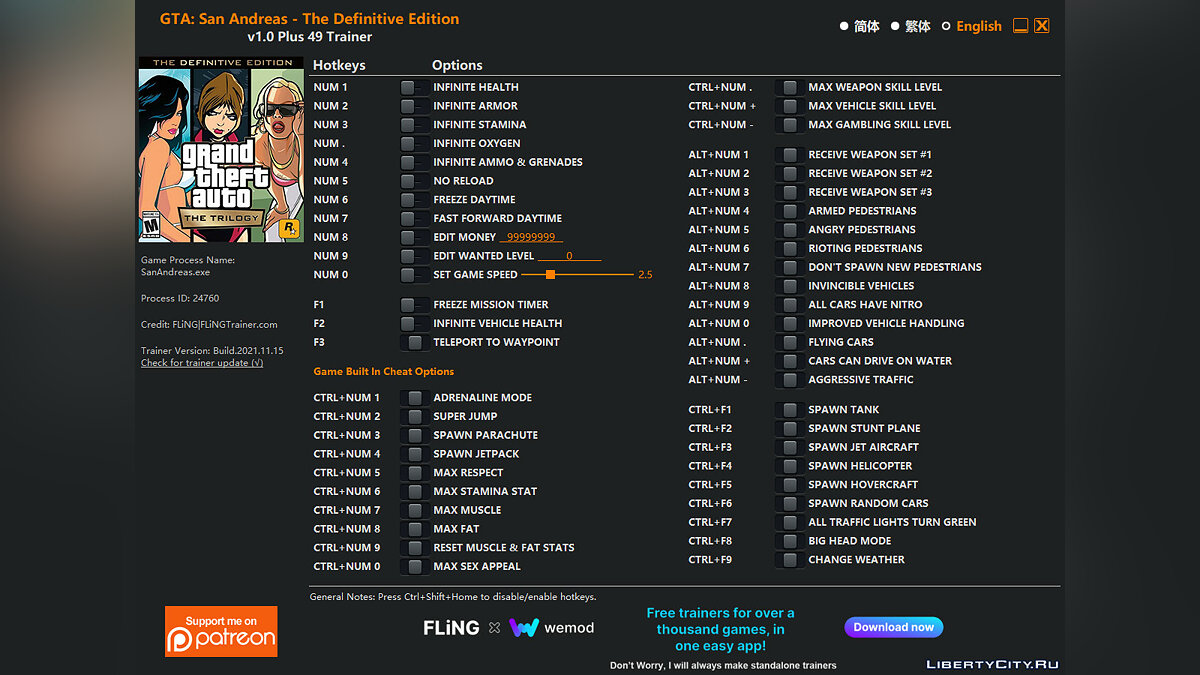The height and width of the screenshot is (675, 1200).
Task: Toggle the Infinite Health switch
Action: 414,87
